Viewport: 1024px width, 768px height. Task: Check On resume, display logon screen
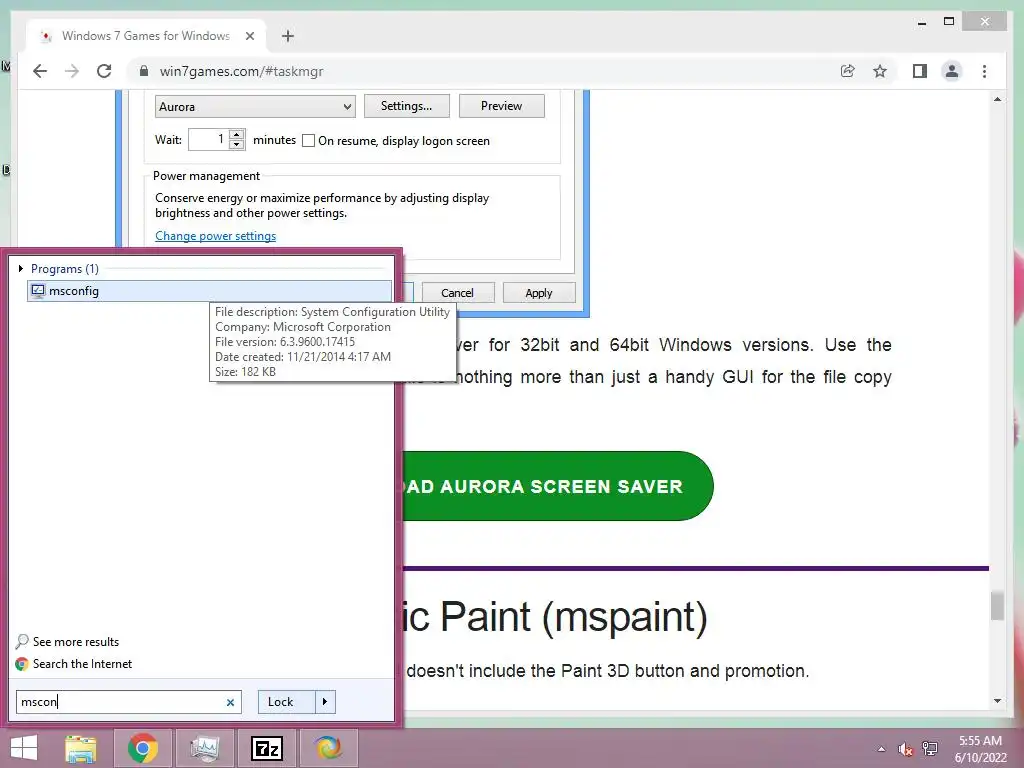(309, 140)
